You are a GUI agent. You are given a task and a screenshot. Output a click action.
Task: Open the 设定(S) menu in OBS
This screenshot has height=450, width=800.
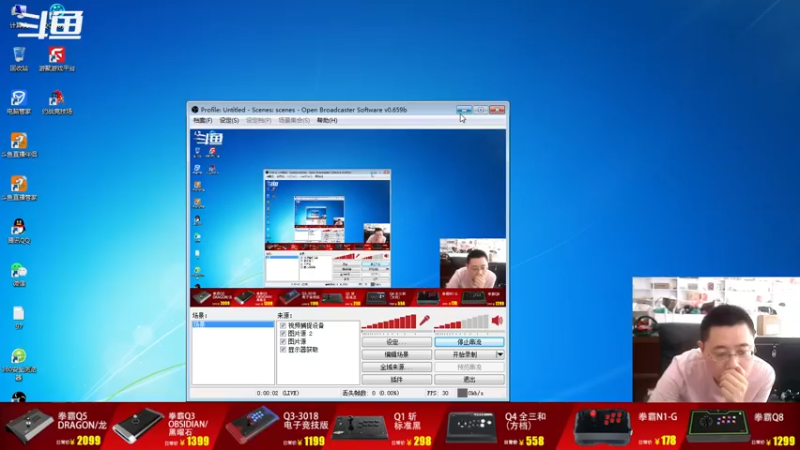pyautogui.click(x=229, y=121)
